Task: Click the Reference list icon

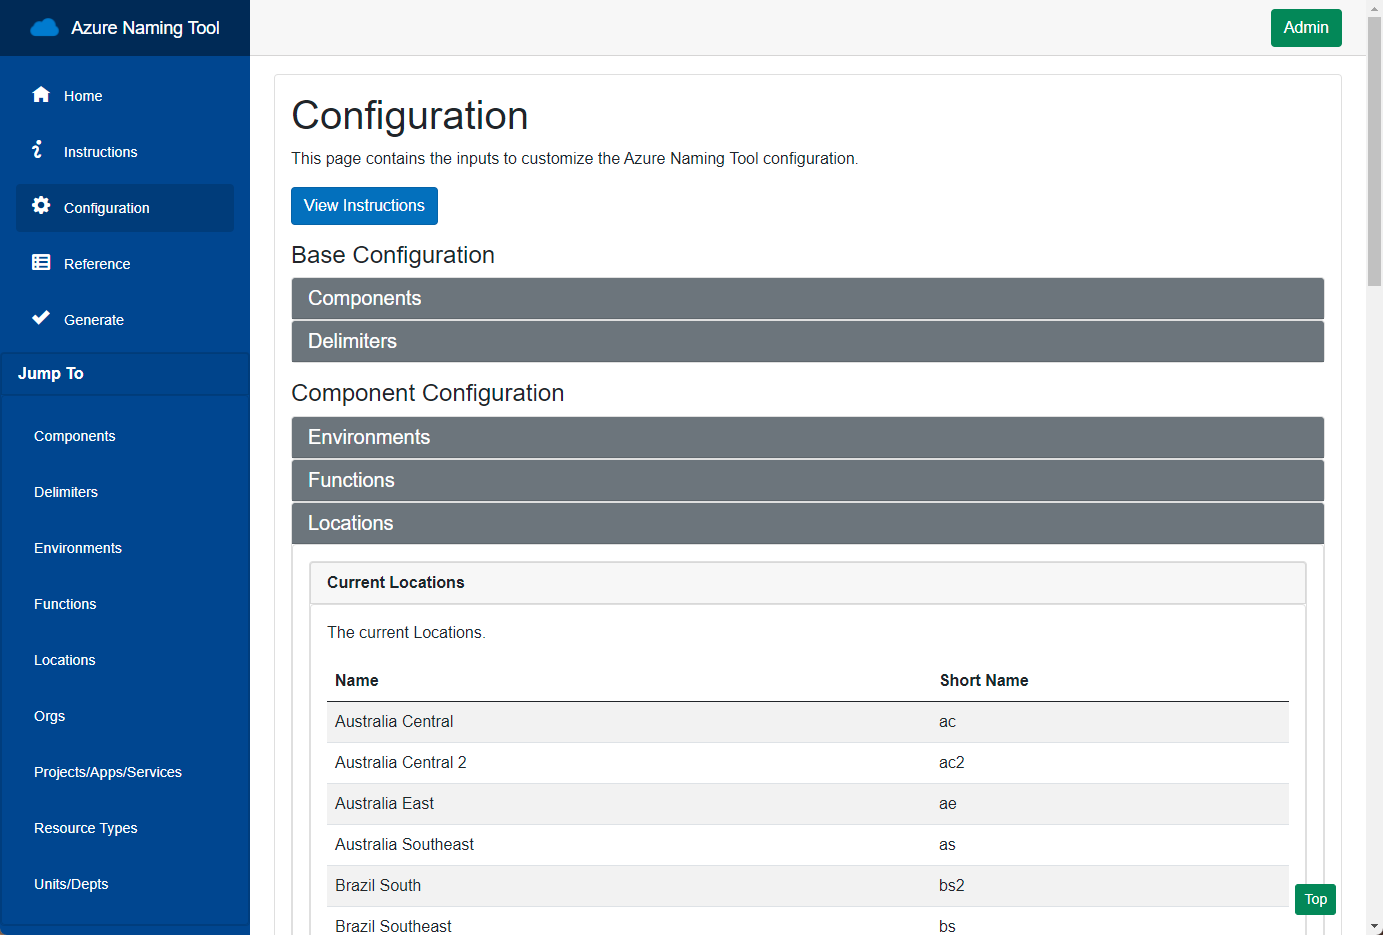Action: 41,263
